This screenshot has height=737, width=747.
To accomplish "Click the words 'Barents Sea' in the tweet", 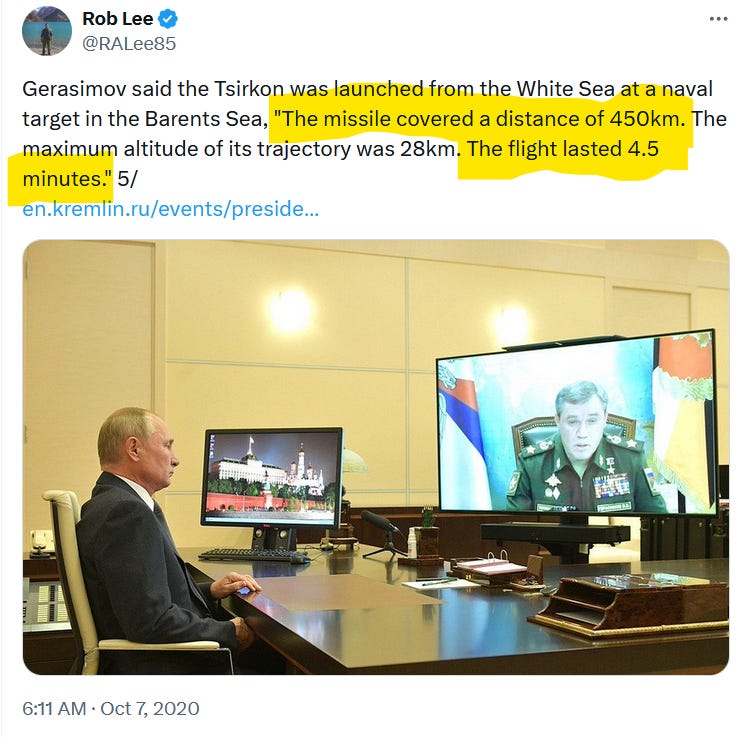I will (x=203, y=119).
